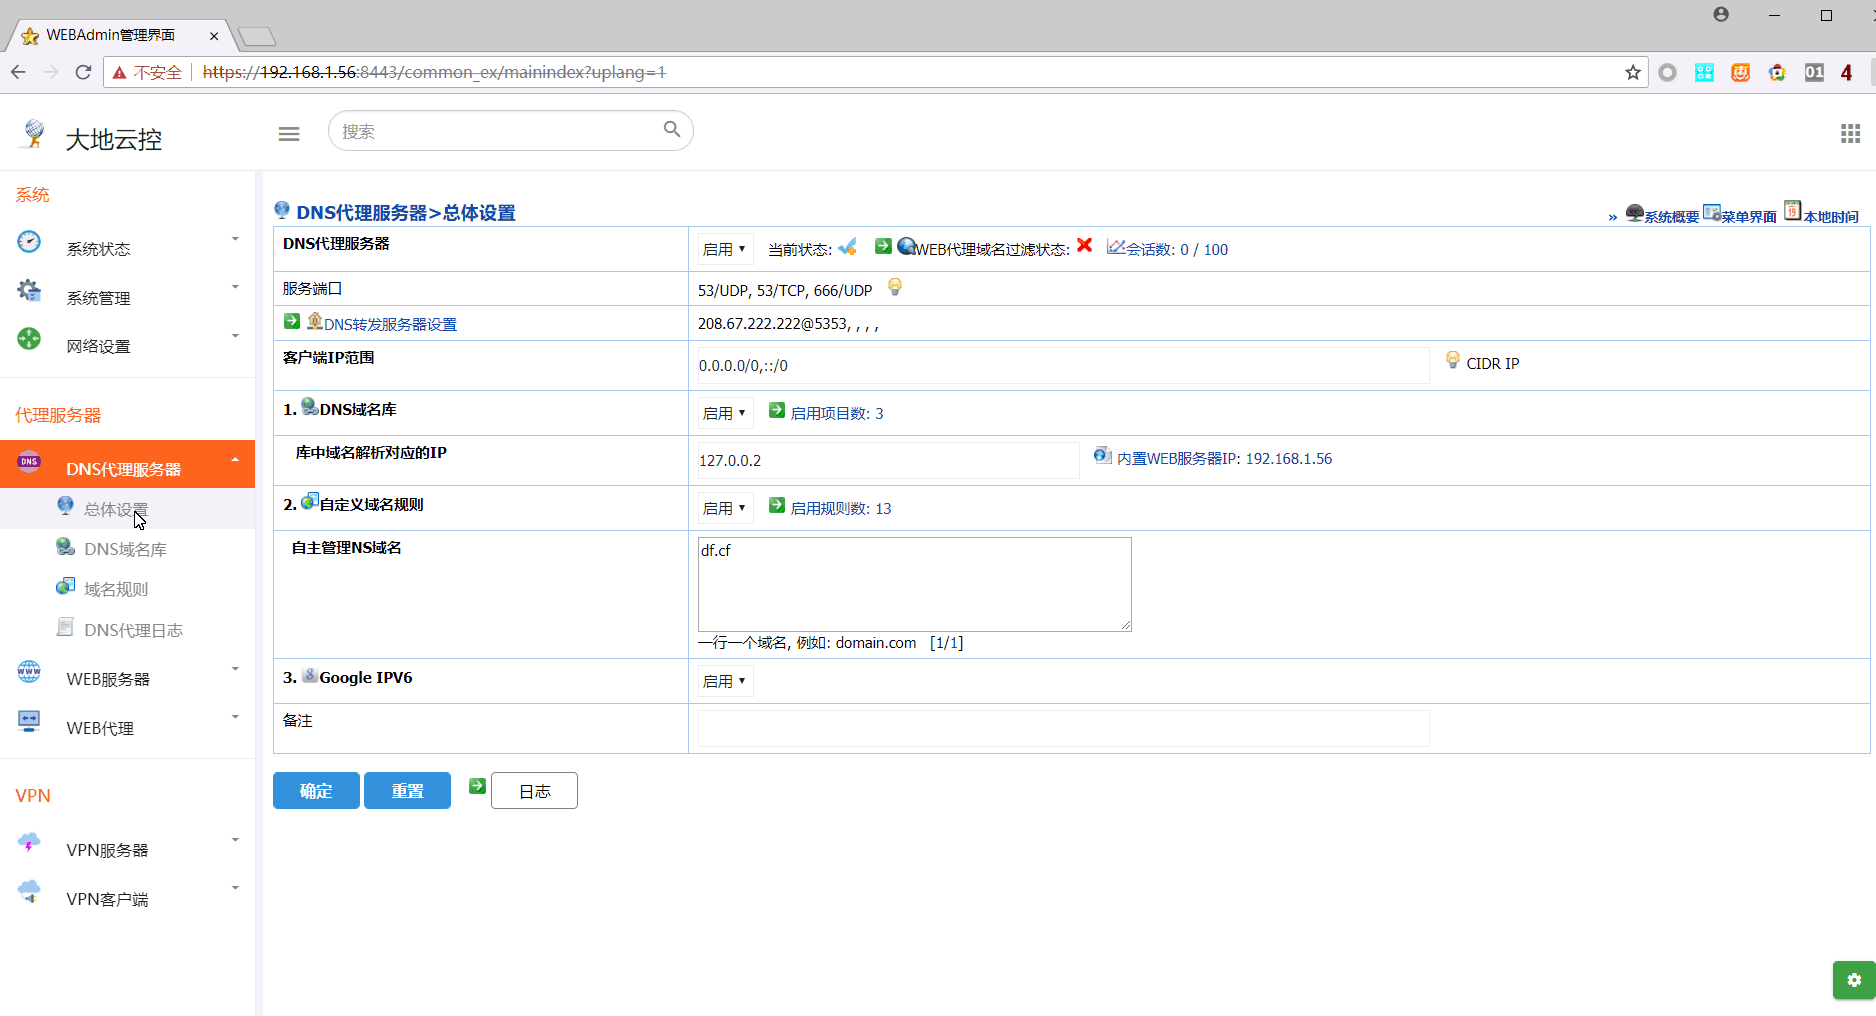Bookmark page with the star icon

pyautogui.click(x=1632, y=72)
